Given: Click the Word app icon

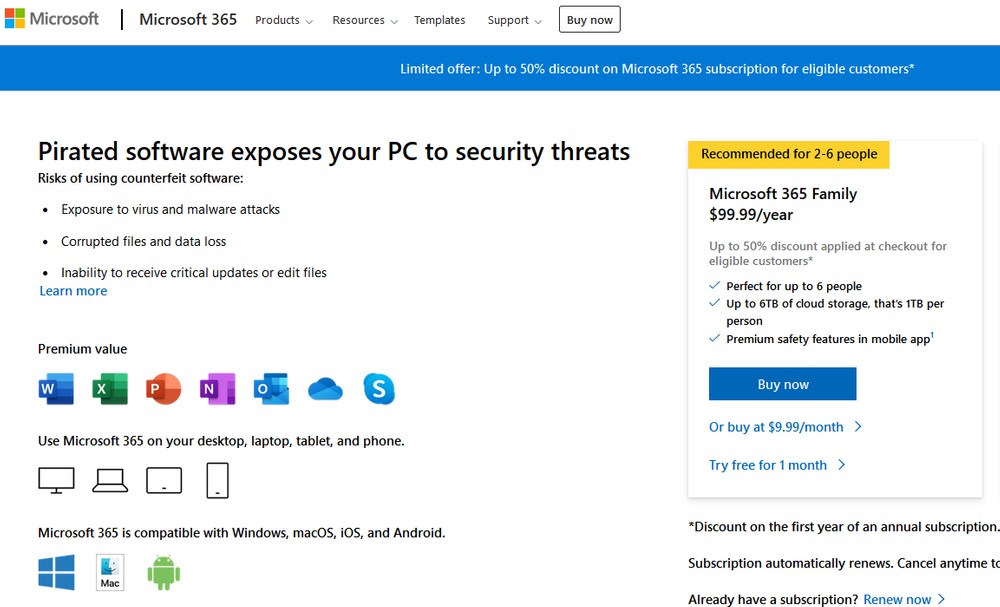Looking at the screenshot, I should 56,388.
